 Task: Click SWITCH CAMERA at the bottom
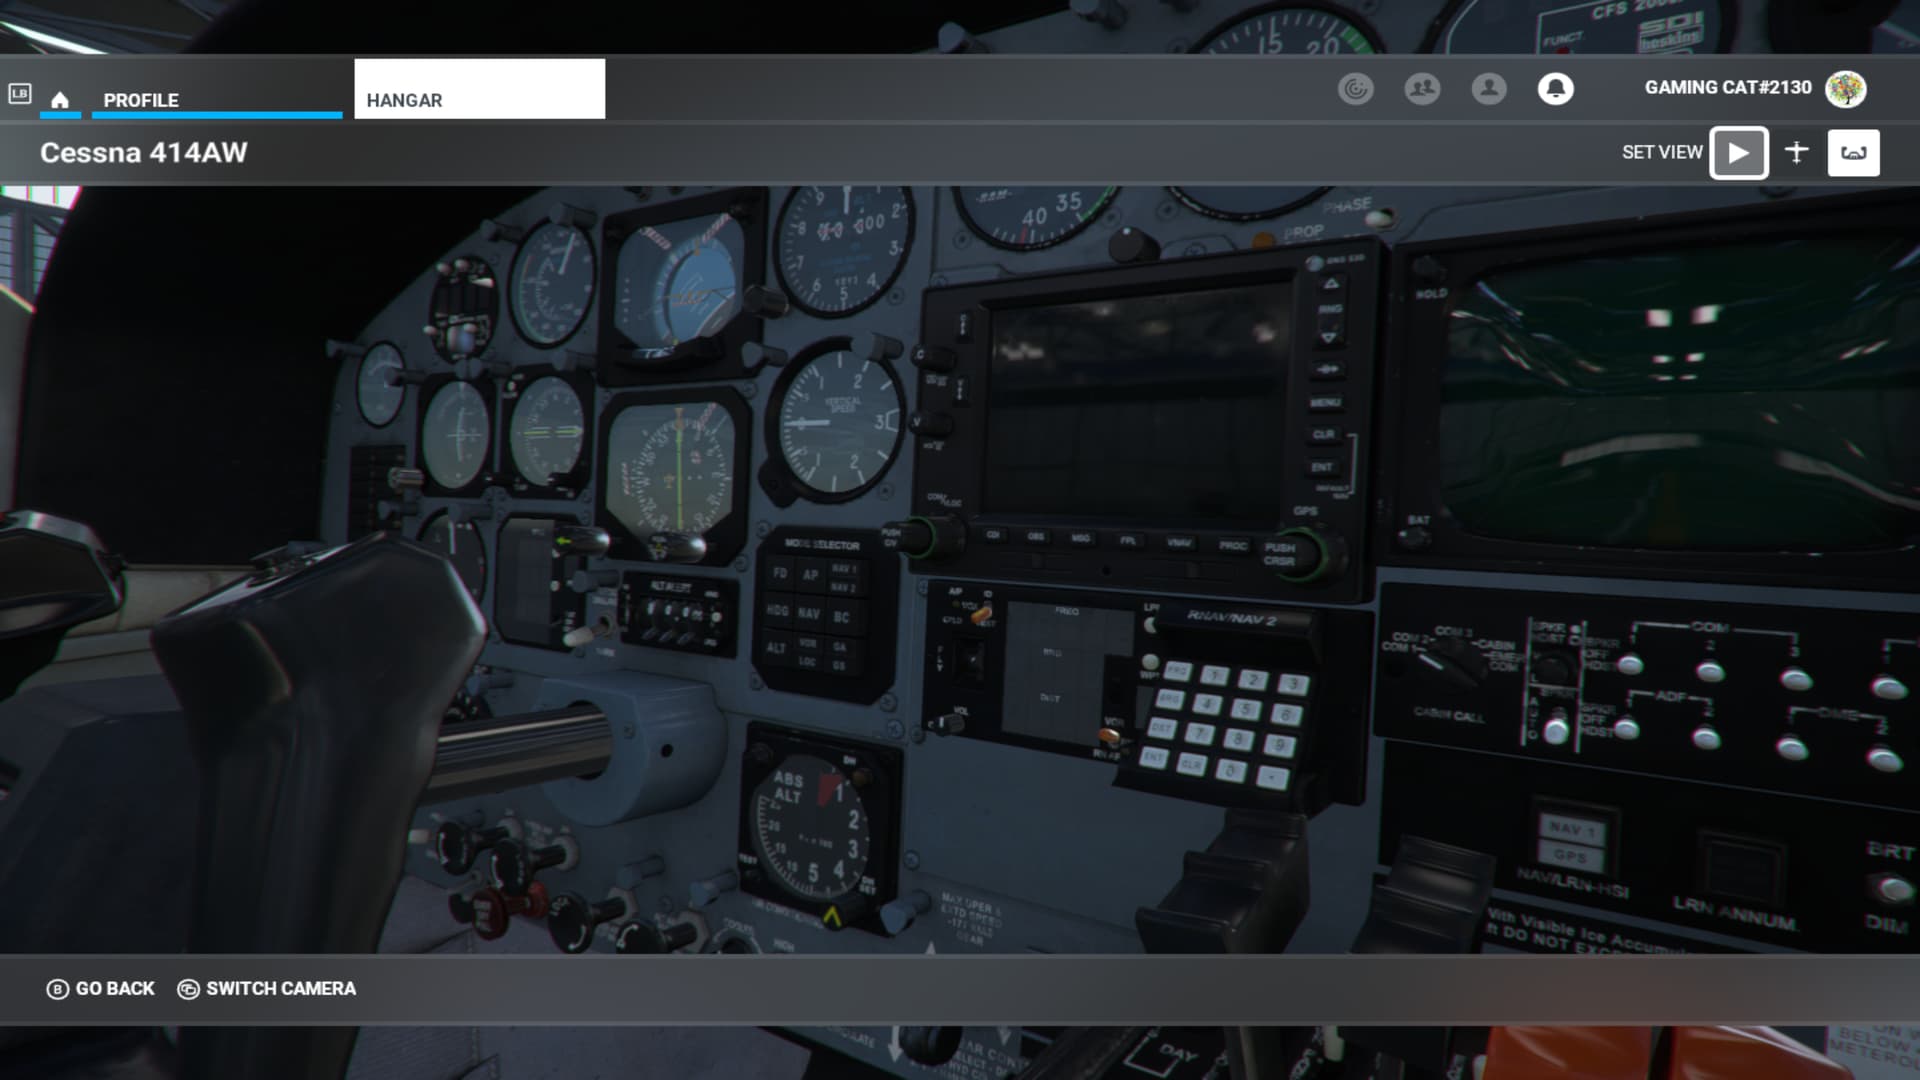(266, 988)
